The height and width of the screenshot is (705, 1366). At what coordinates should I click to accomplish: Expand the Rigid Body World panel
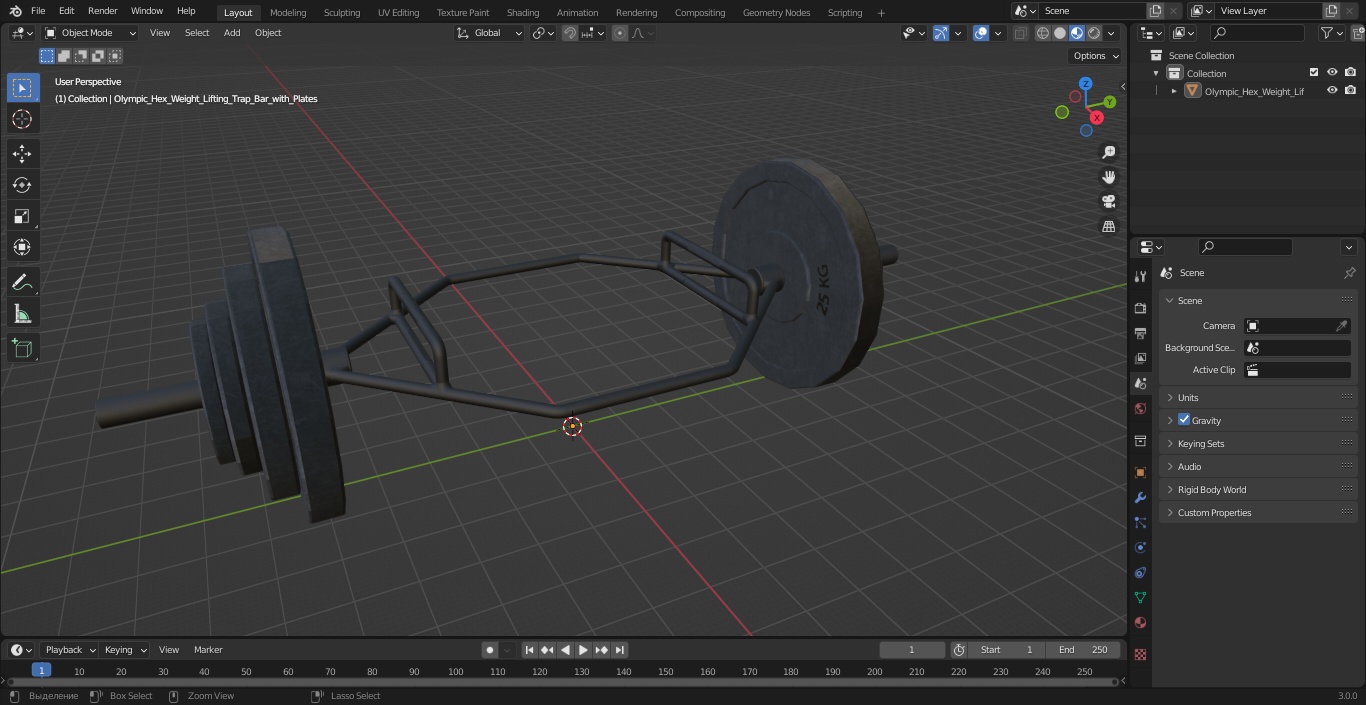[1260, 490]
